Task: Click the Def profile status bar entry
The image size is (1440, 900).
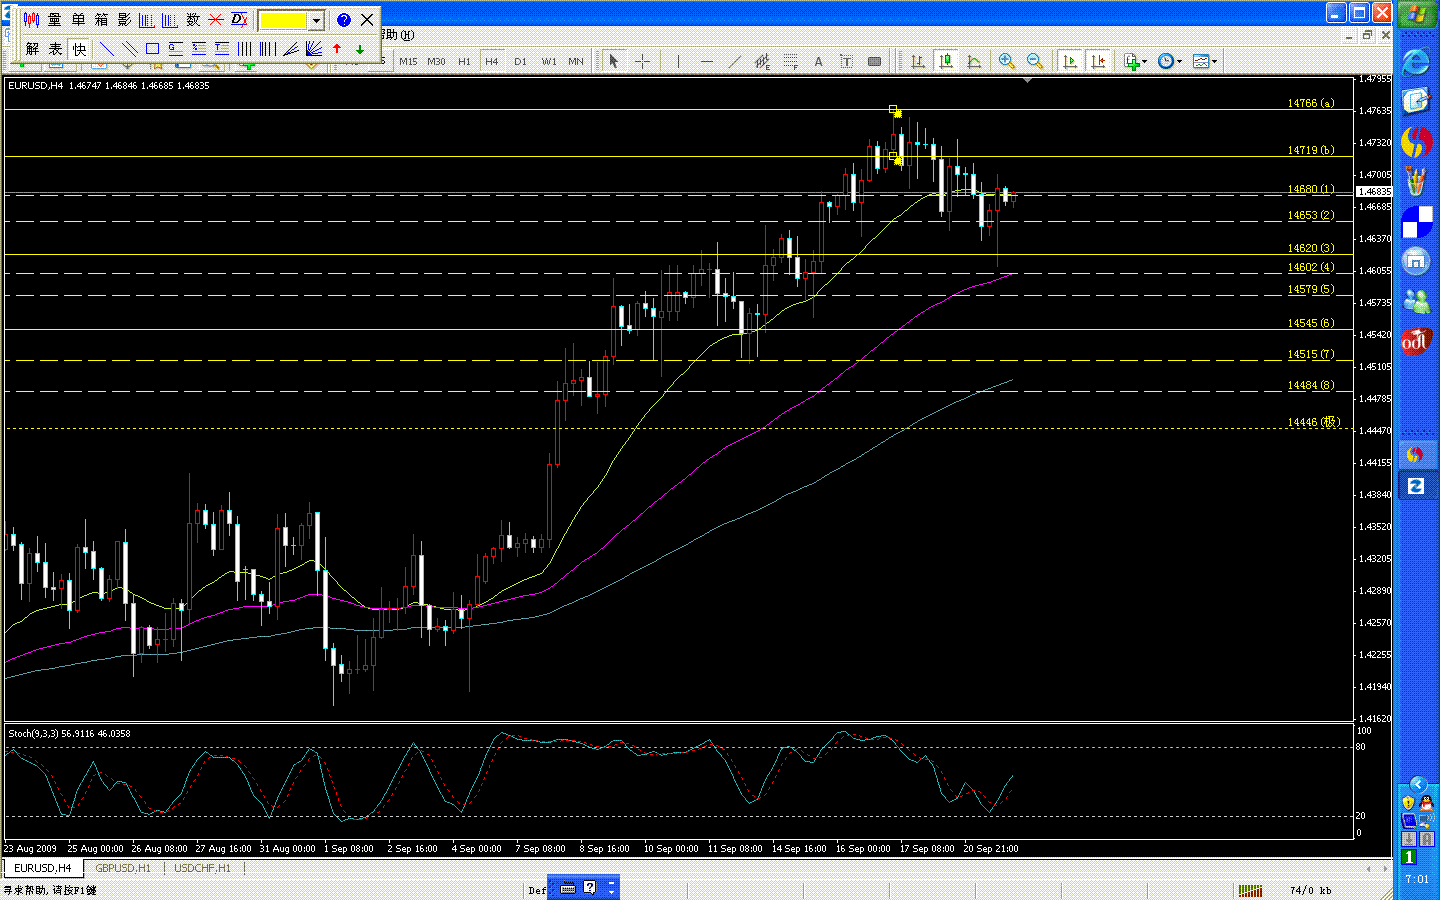Action: pos(537,890)
